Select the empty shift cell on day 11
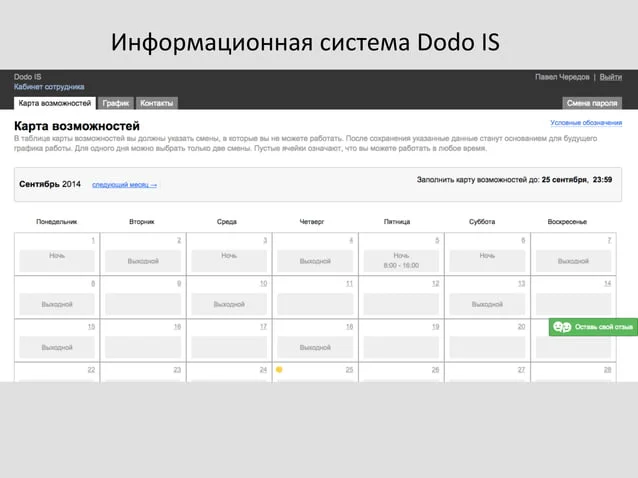The width and height of the screenshot is (638, 478). (315, 304)
